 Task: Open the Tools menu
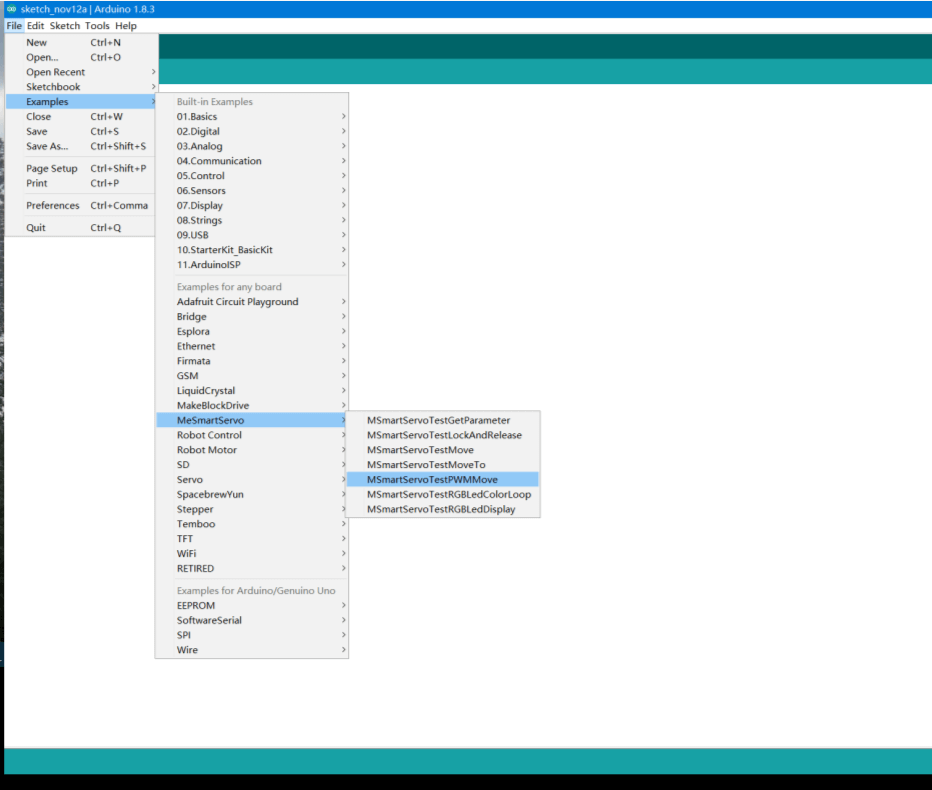point(97,26)
